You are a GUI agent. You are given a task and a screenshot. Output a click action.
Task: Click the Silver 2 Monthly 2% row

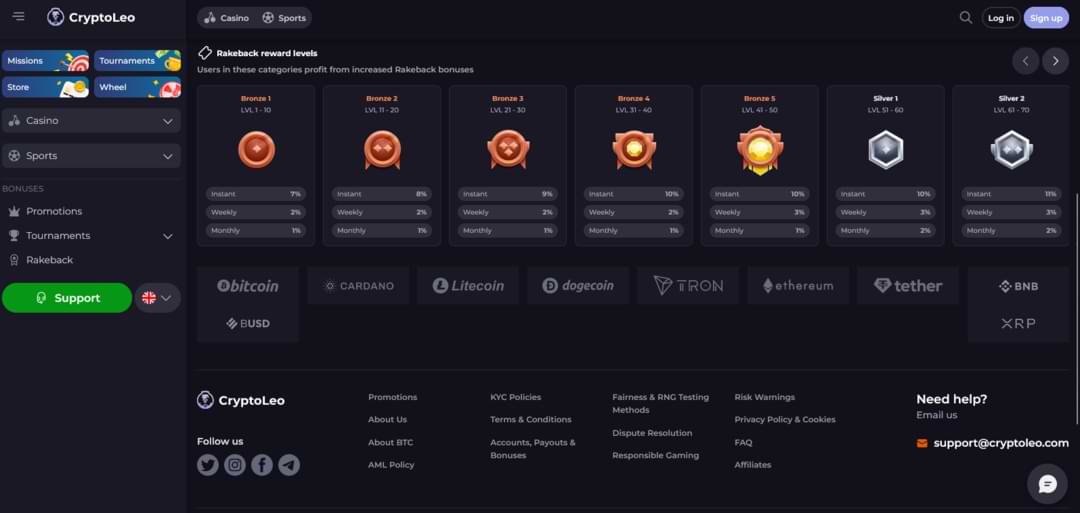1011,231
